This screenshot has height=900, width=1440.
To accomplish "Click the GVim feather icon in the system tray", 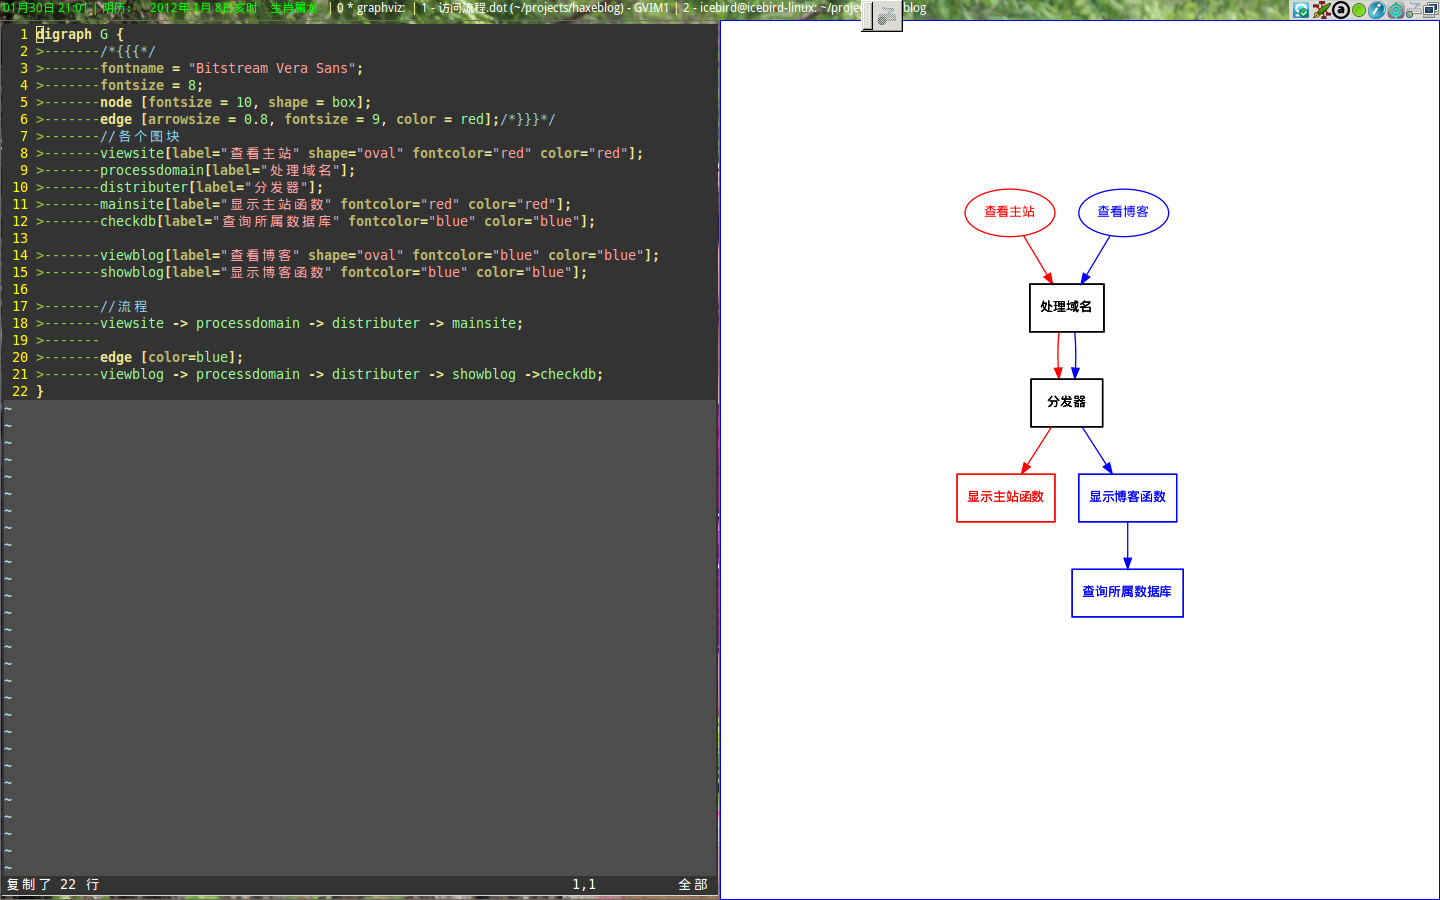I will (x=1321, y=9).
